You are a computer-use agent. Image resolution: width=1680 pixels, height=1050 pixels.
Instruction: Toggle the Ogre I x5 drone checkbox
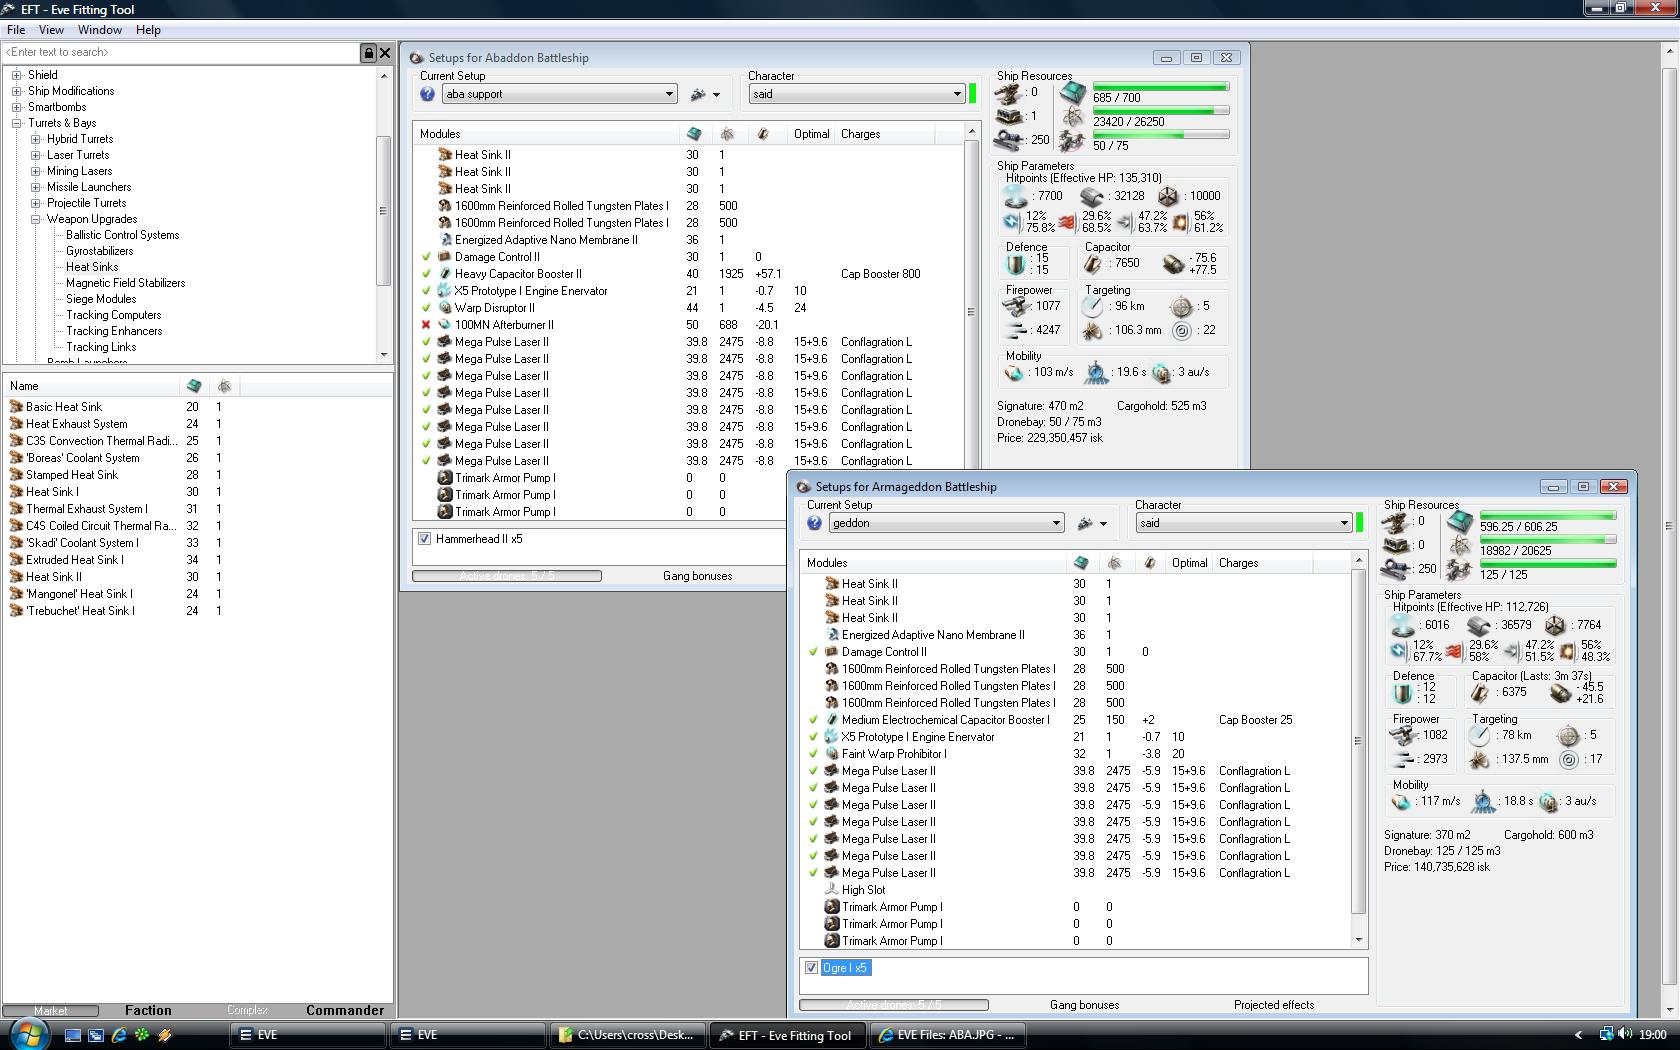pos(812,968)
